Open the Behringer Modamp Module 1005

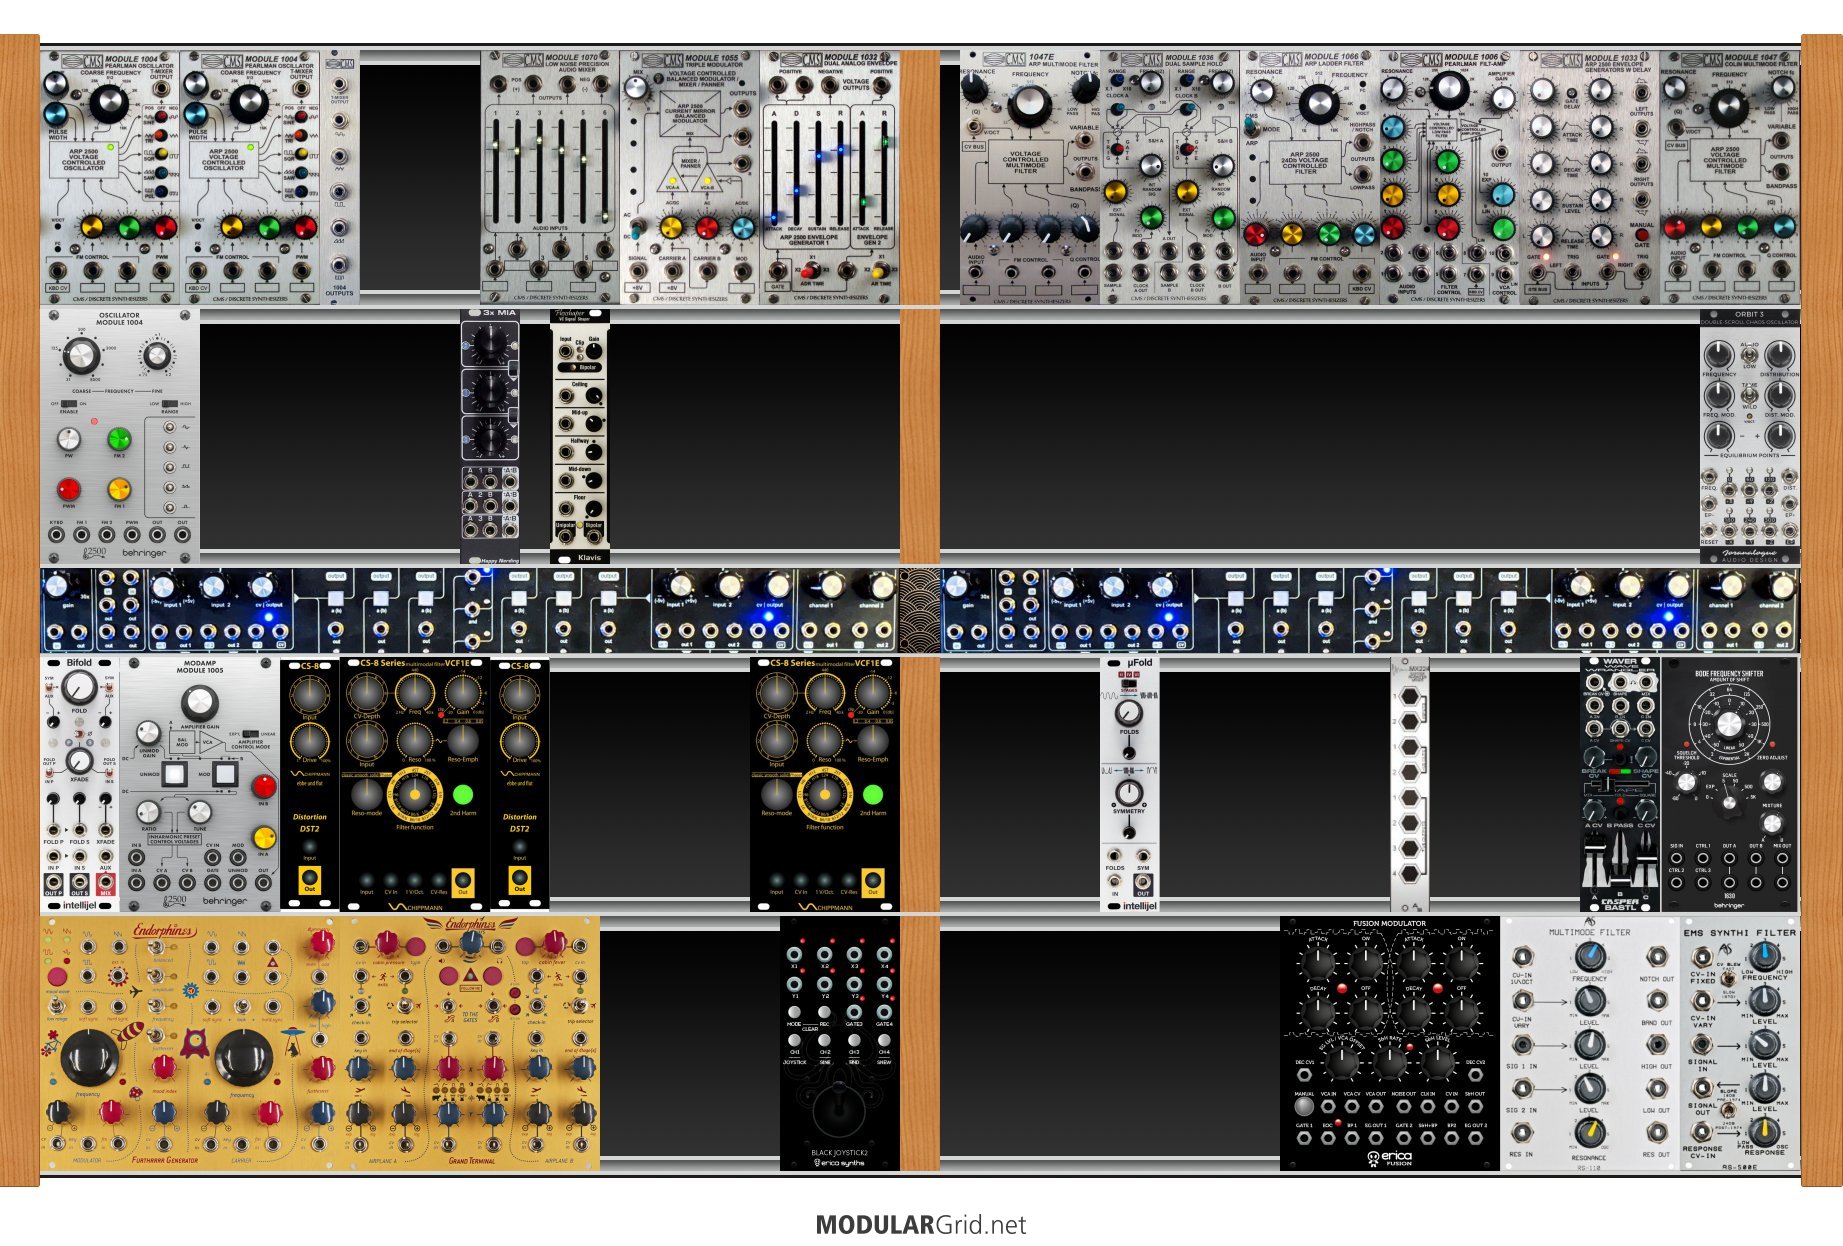tap(200, 784)
